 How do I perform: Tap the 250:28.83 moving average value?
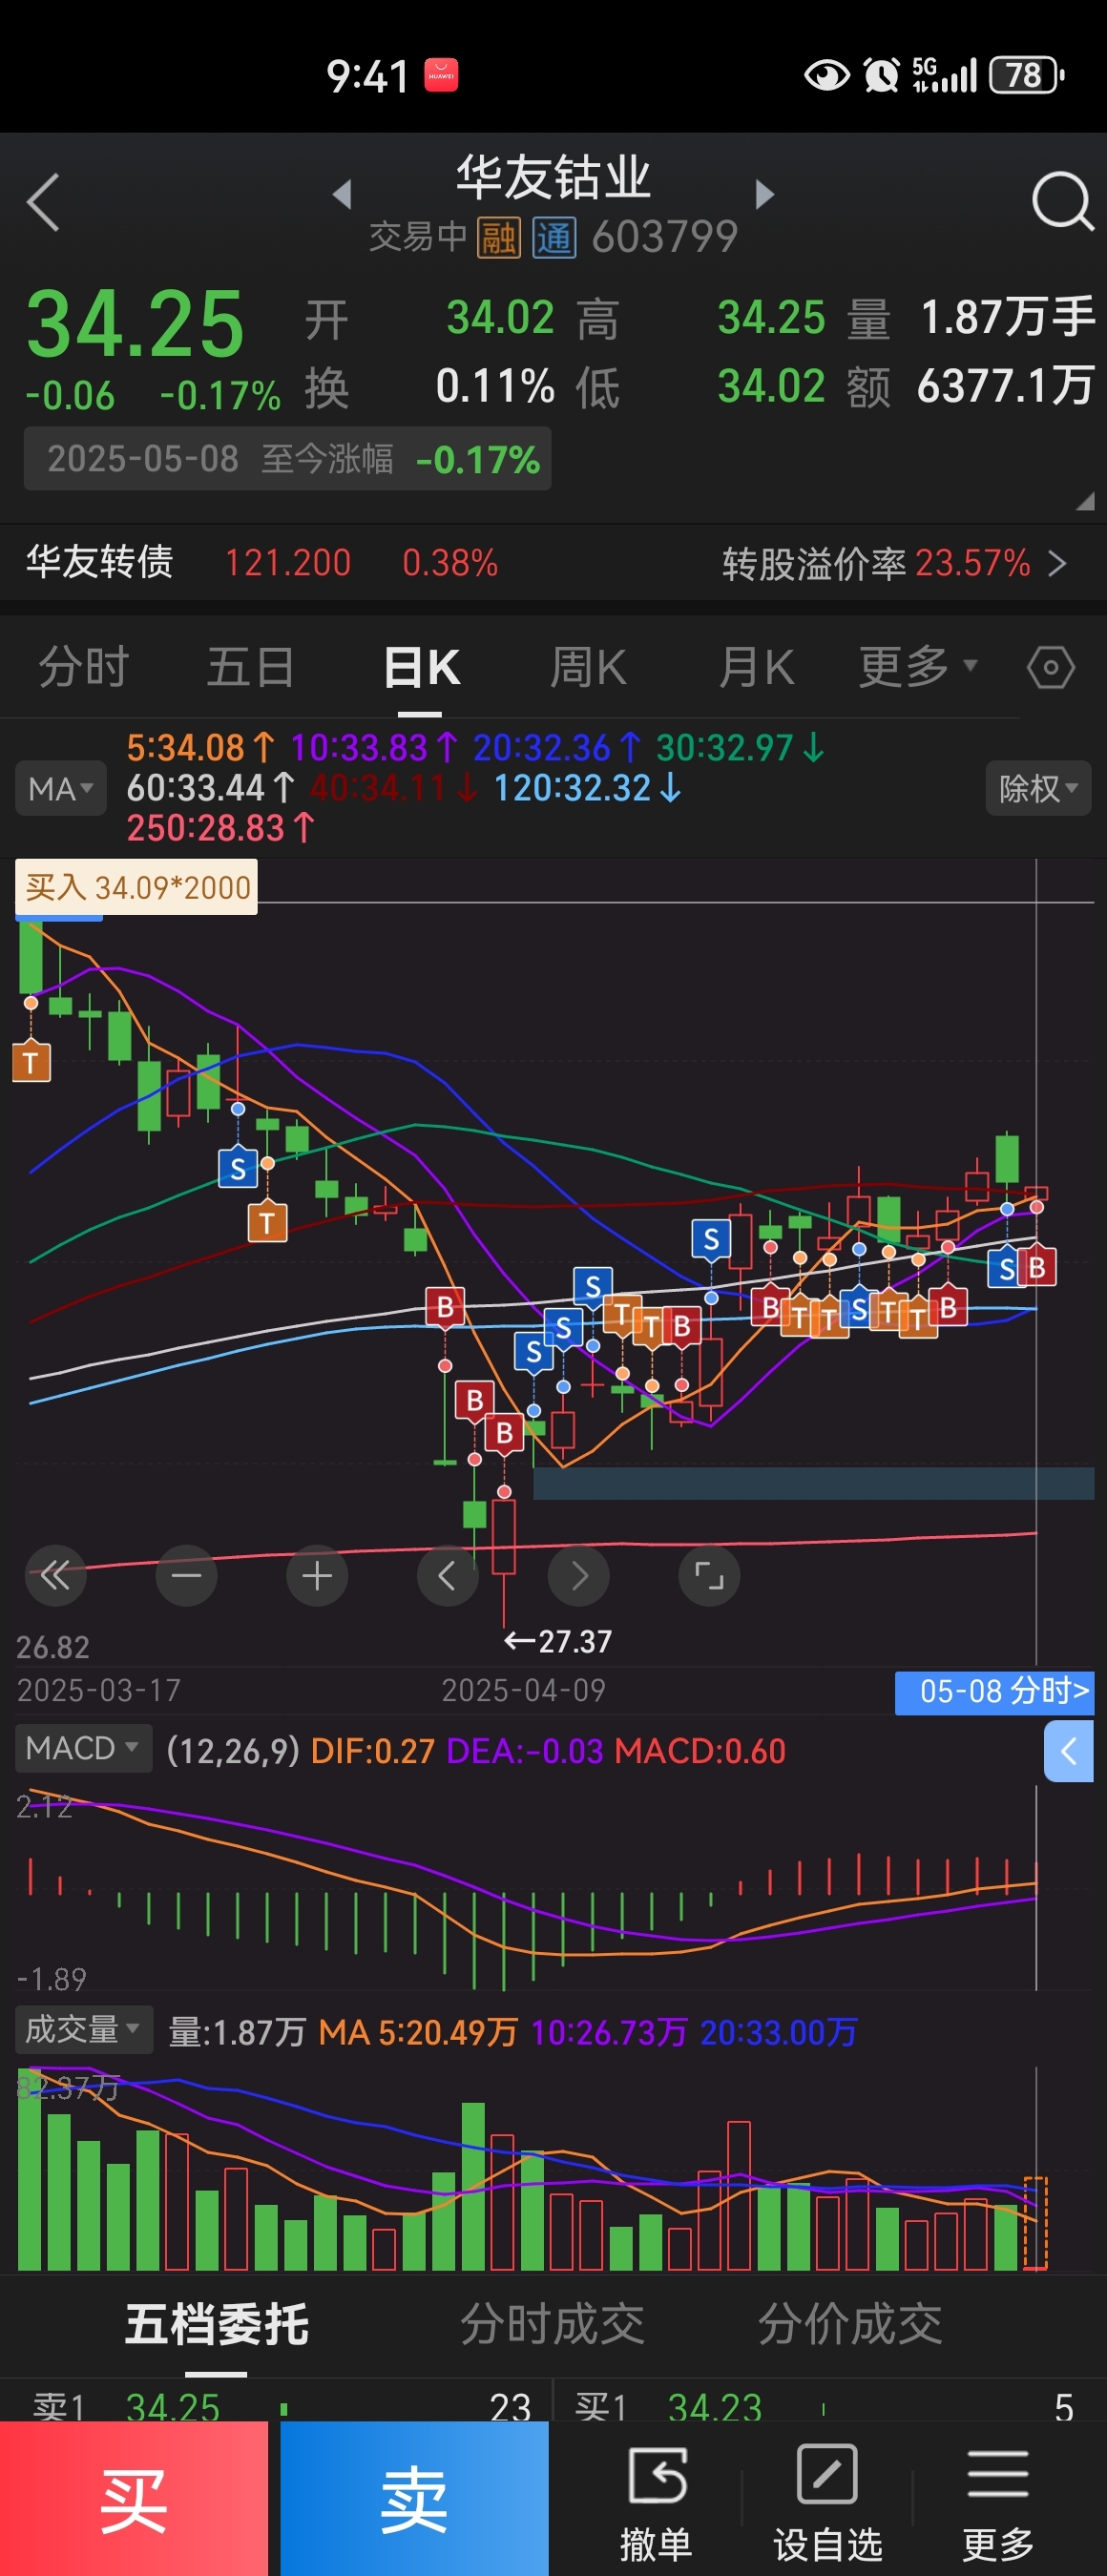(x=221, y=829)
